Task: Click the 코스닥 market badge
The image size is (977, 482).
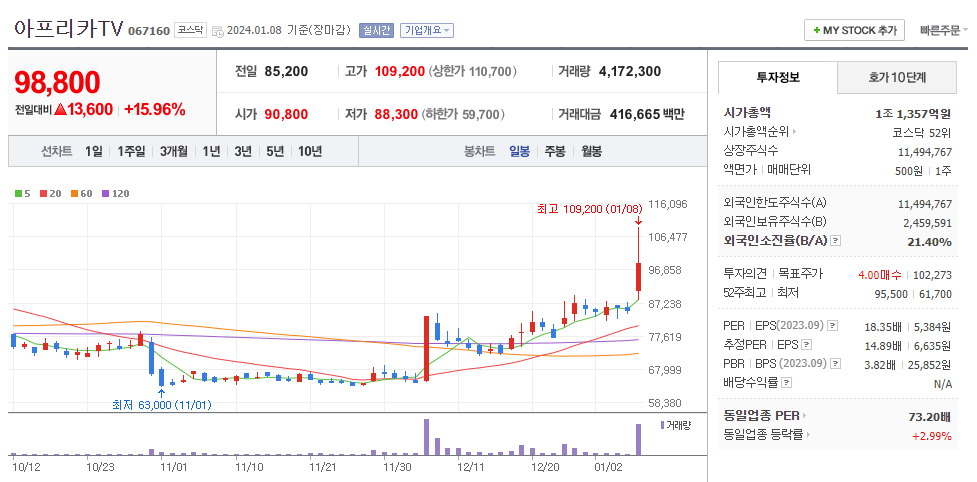Action: coord(190,29)
